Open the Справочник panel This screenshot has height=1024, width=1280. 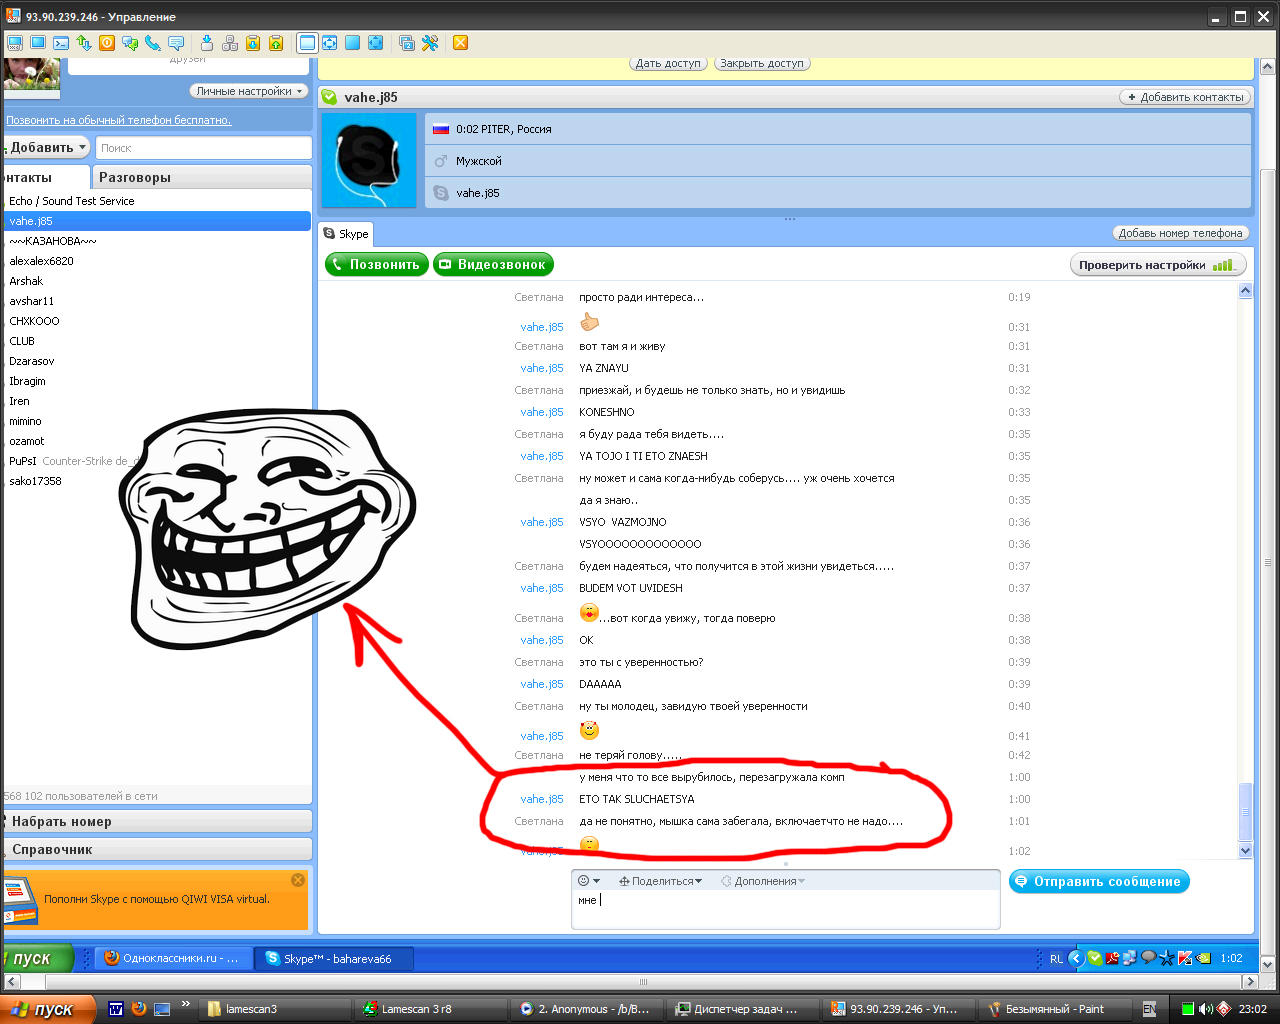tap(158, 849)
